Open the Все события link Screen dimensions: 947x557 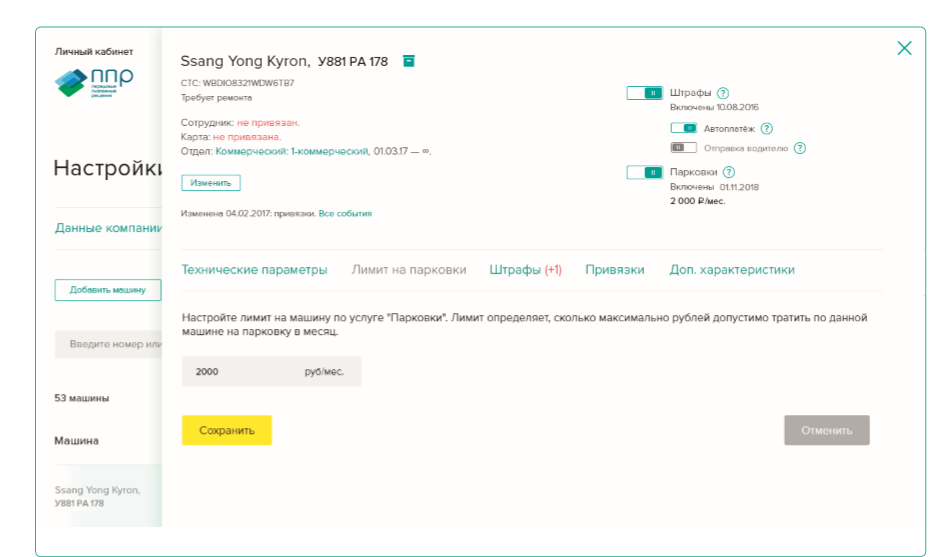(345, 213)
